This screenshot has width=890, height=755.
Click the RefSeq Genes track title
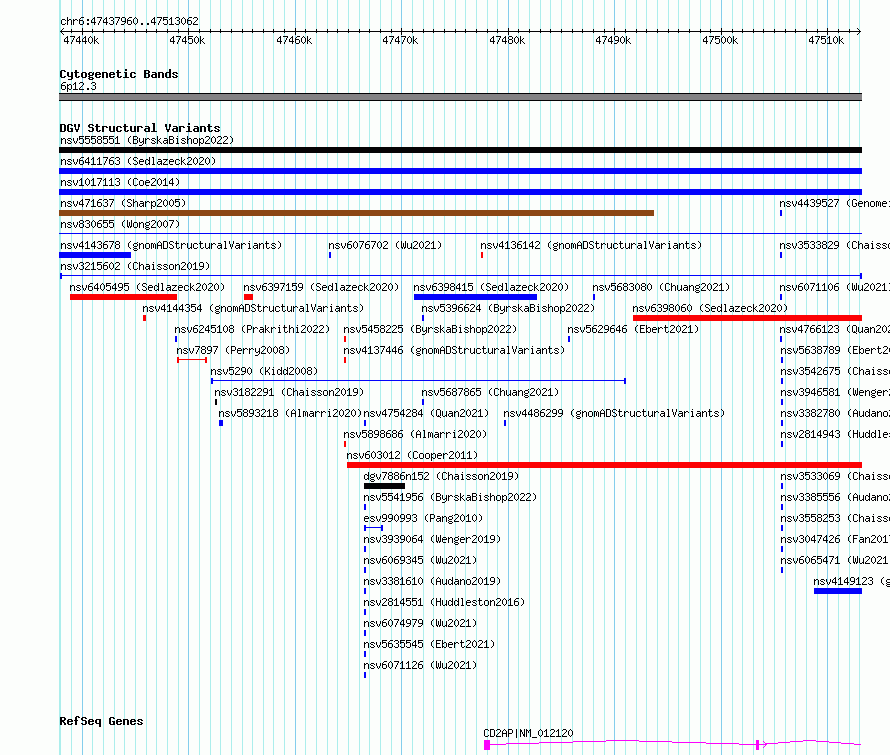(x=101, y=722)
